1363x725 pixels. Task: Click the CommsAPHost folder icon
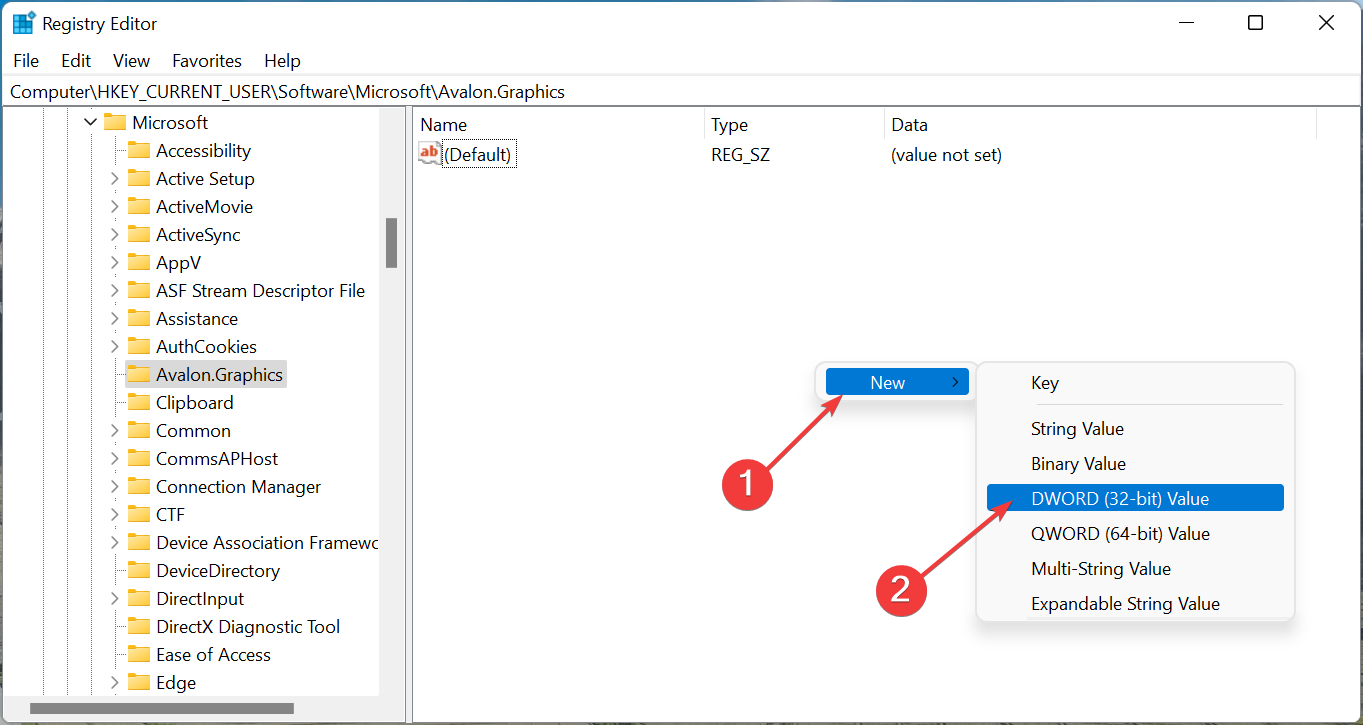139,459
